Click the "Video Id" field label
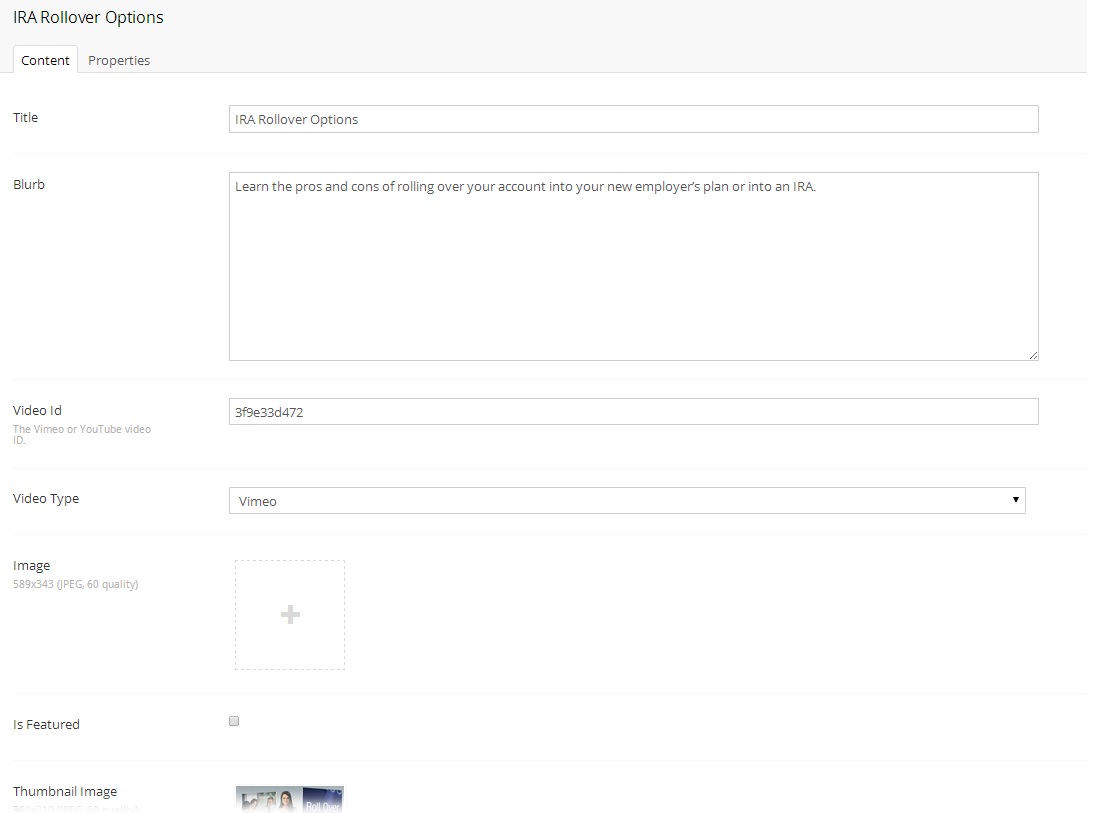Screen dimensions: 1100x813 pyautogui.click(x=37, y=410)
